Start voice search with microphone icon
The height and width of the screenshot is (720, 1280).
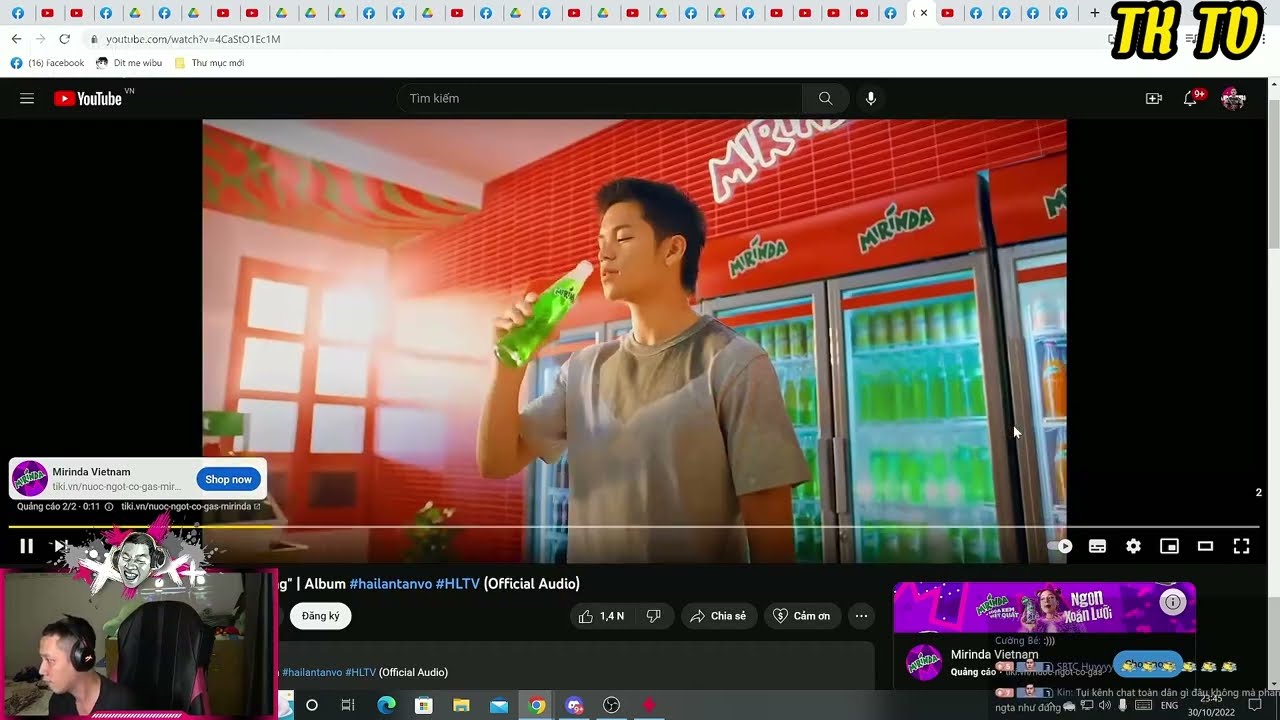(x=871, y=98)
